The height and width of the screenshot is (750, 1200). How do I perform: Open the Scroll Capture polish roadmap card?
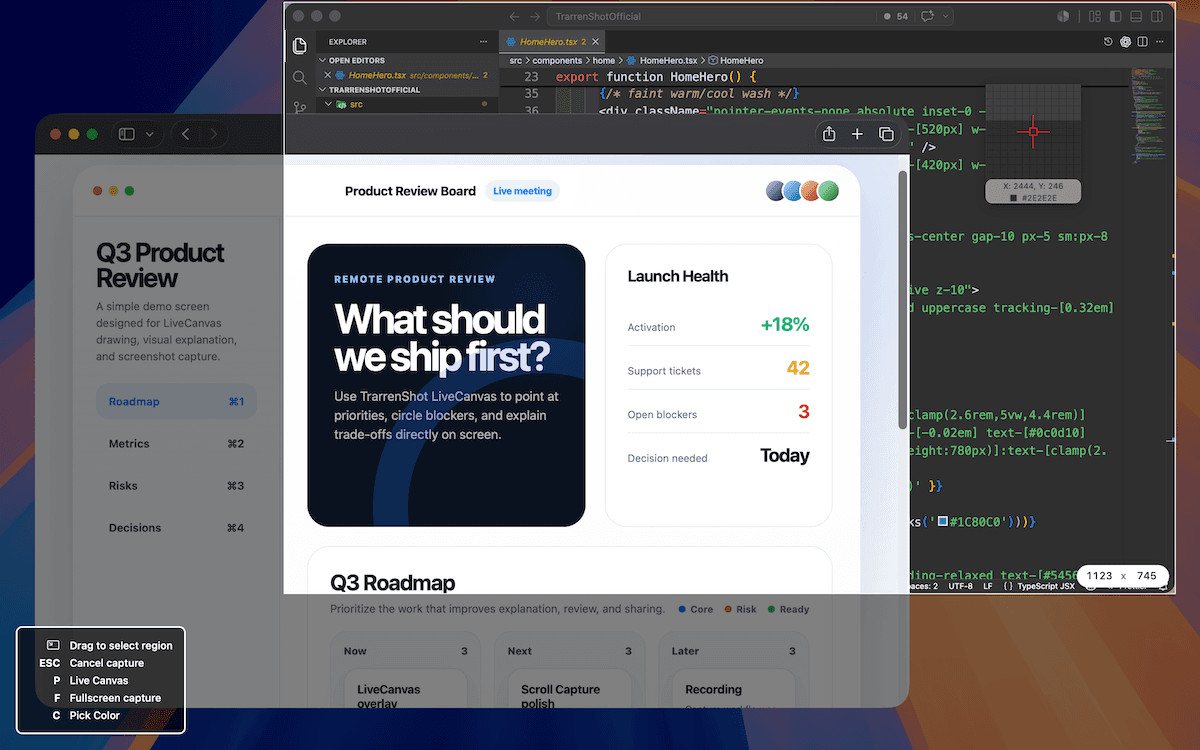coord(569,690)
